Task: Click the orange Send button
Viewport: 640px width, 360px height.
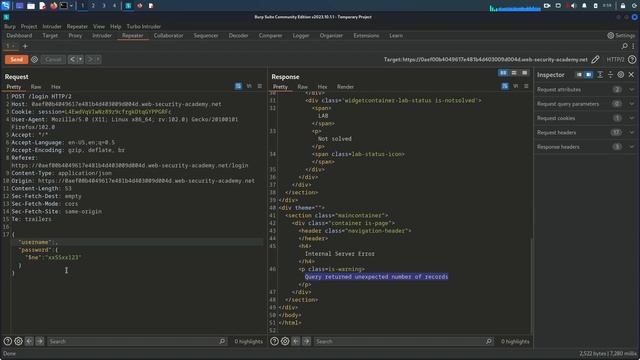Action: [x=16, y=59]
